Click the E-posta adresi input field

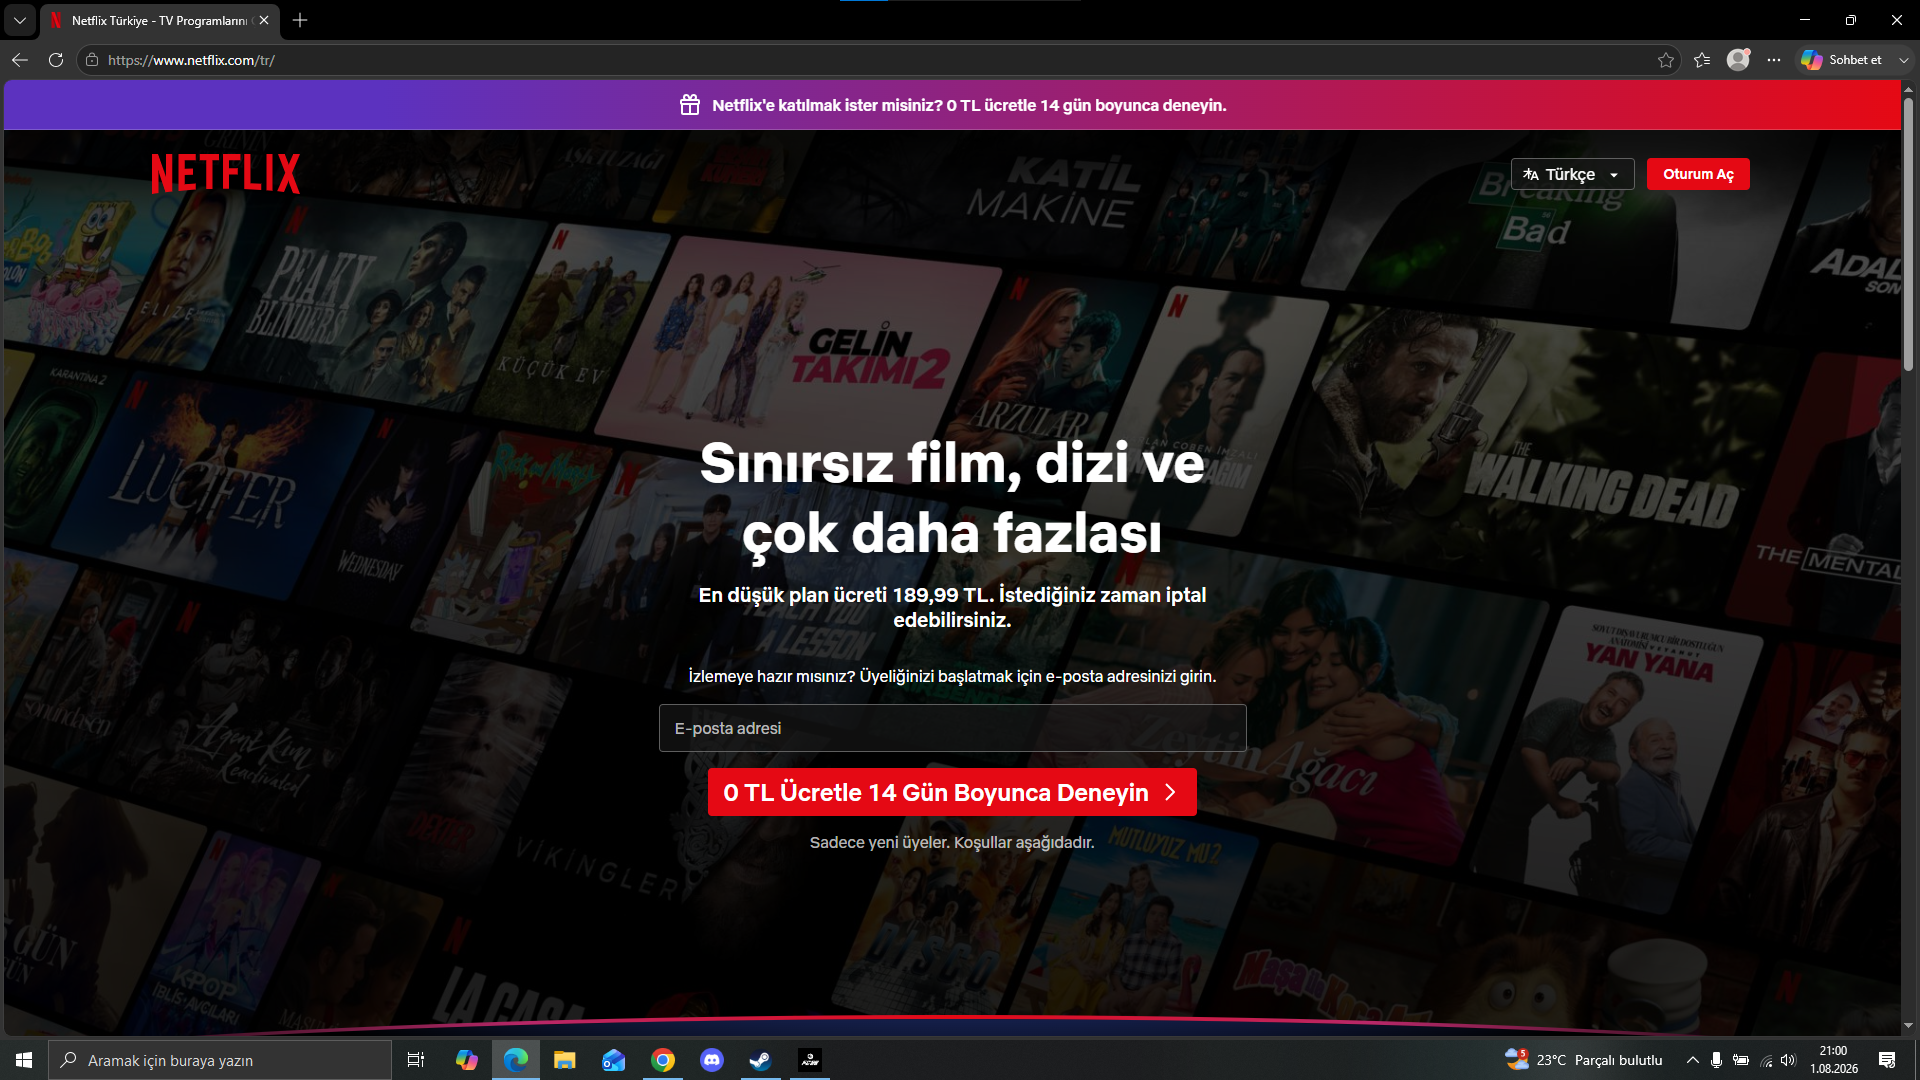point(952,728)
